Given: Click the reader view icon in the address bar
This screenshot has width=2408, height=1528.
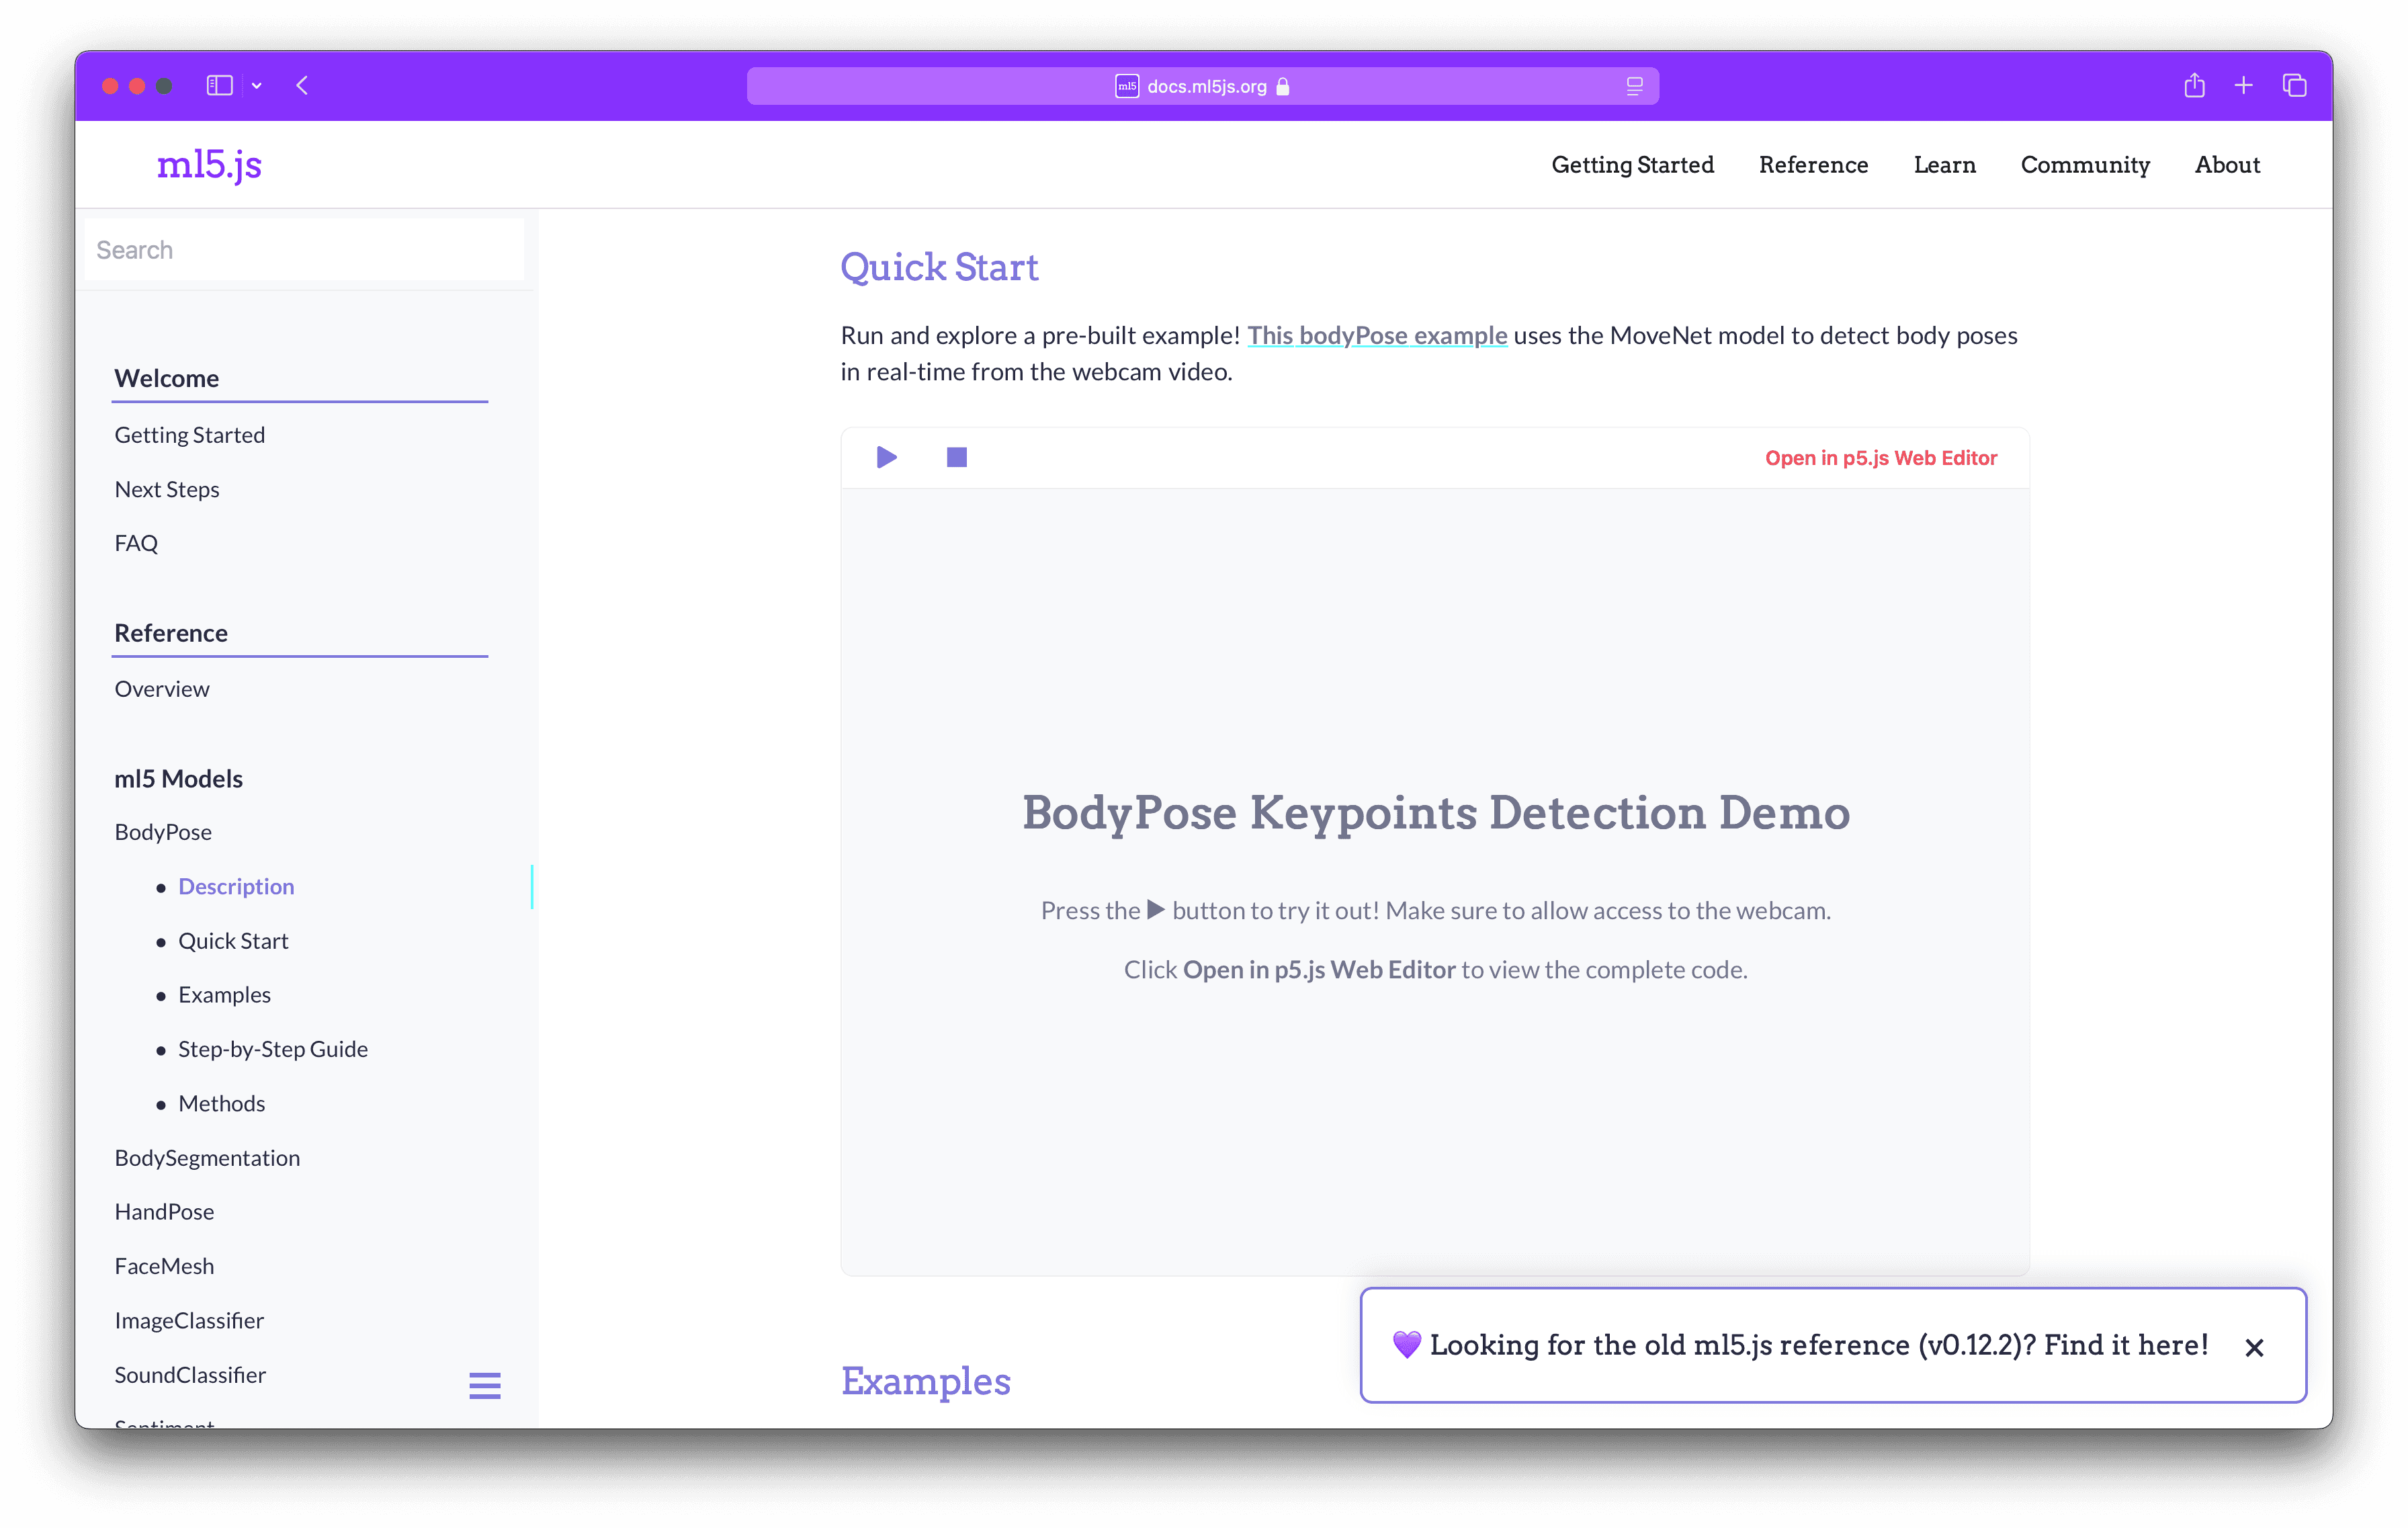Looking at the screenshot, I should (1634, 86).
